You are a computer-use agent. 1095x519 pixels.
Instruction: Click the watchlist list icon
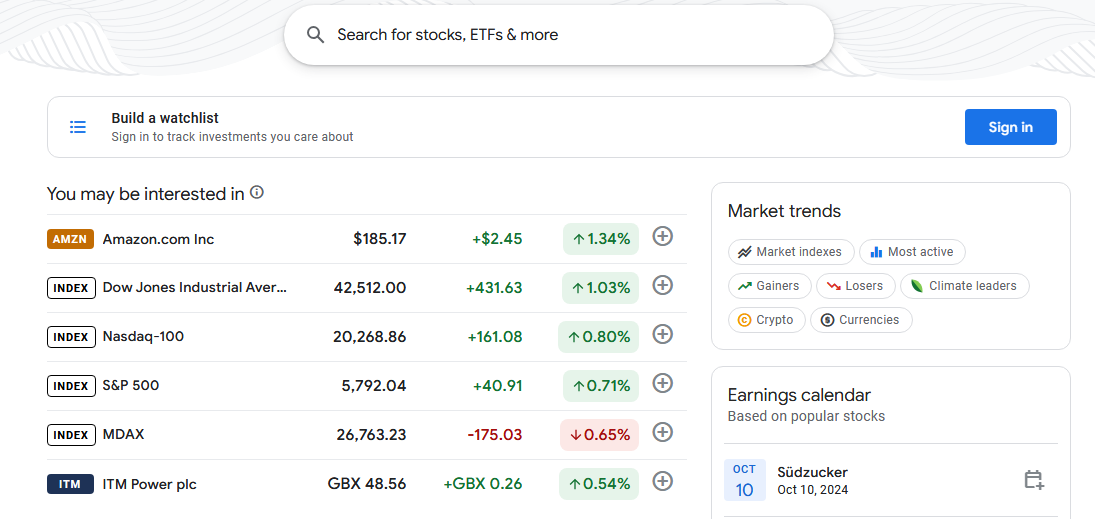click(78, 127)
